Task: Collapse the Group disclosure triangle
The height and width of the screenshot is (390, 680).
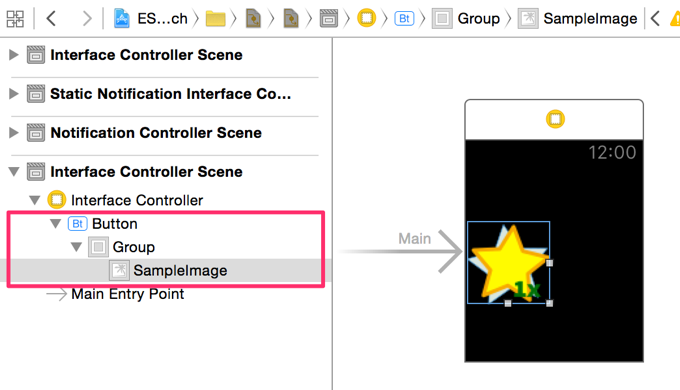Action: (x=76, y=247)
